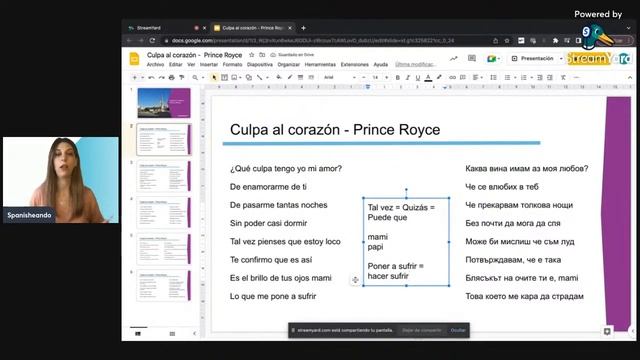Click the Última modificación link
This screenshot has width=640, height=360.
click(416, 64)
